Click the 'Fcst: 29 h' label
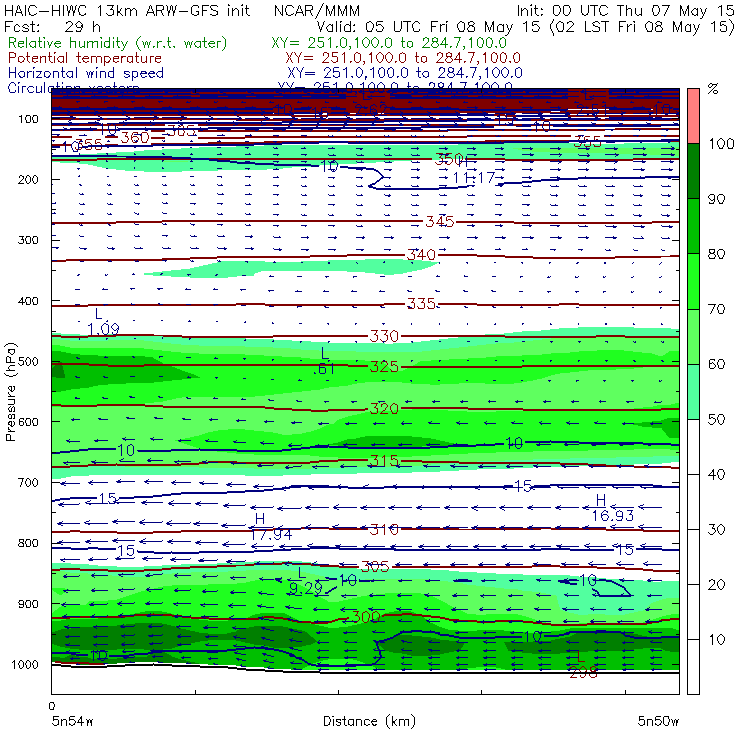 [x=52, y=26]
